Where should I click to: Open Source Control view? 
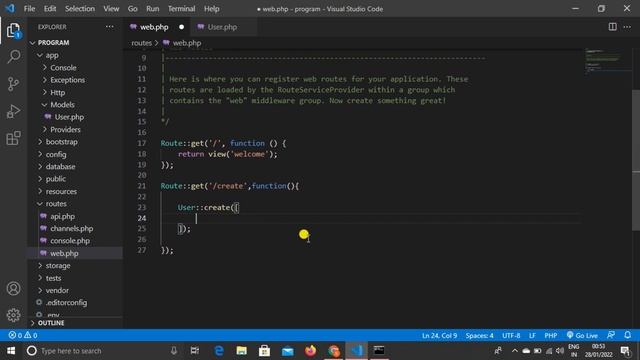(x=13, y=84)
